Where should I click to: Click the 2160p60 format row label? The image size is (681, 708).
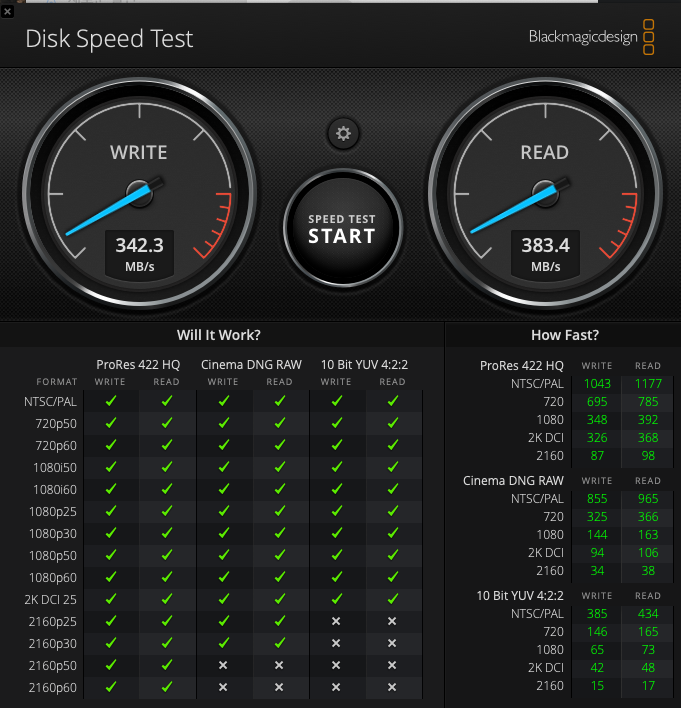[x=52, y=688]
